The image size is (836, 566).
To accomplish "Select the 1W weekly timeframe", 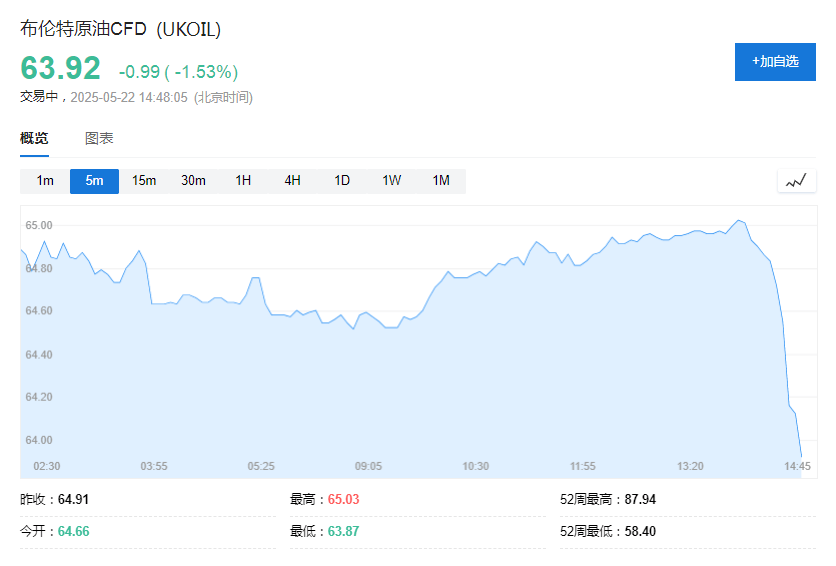I will pyautogui.click(x=391, y=181).
